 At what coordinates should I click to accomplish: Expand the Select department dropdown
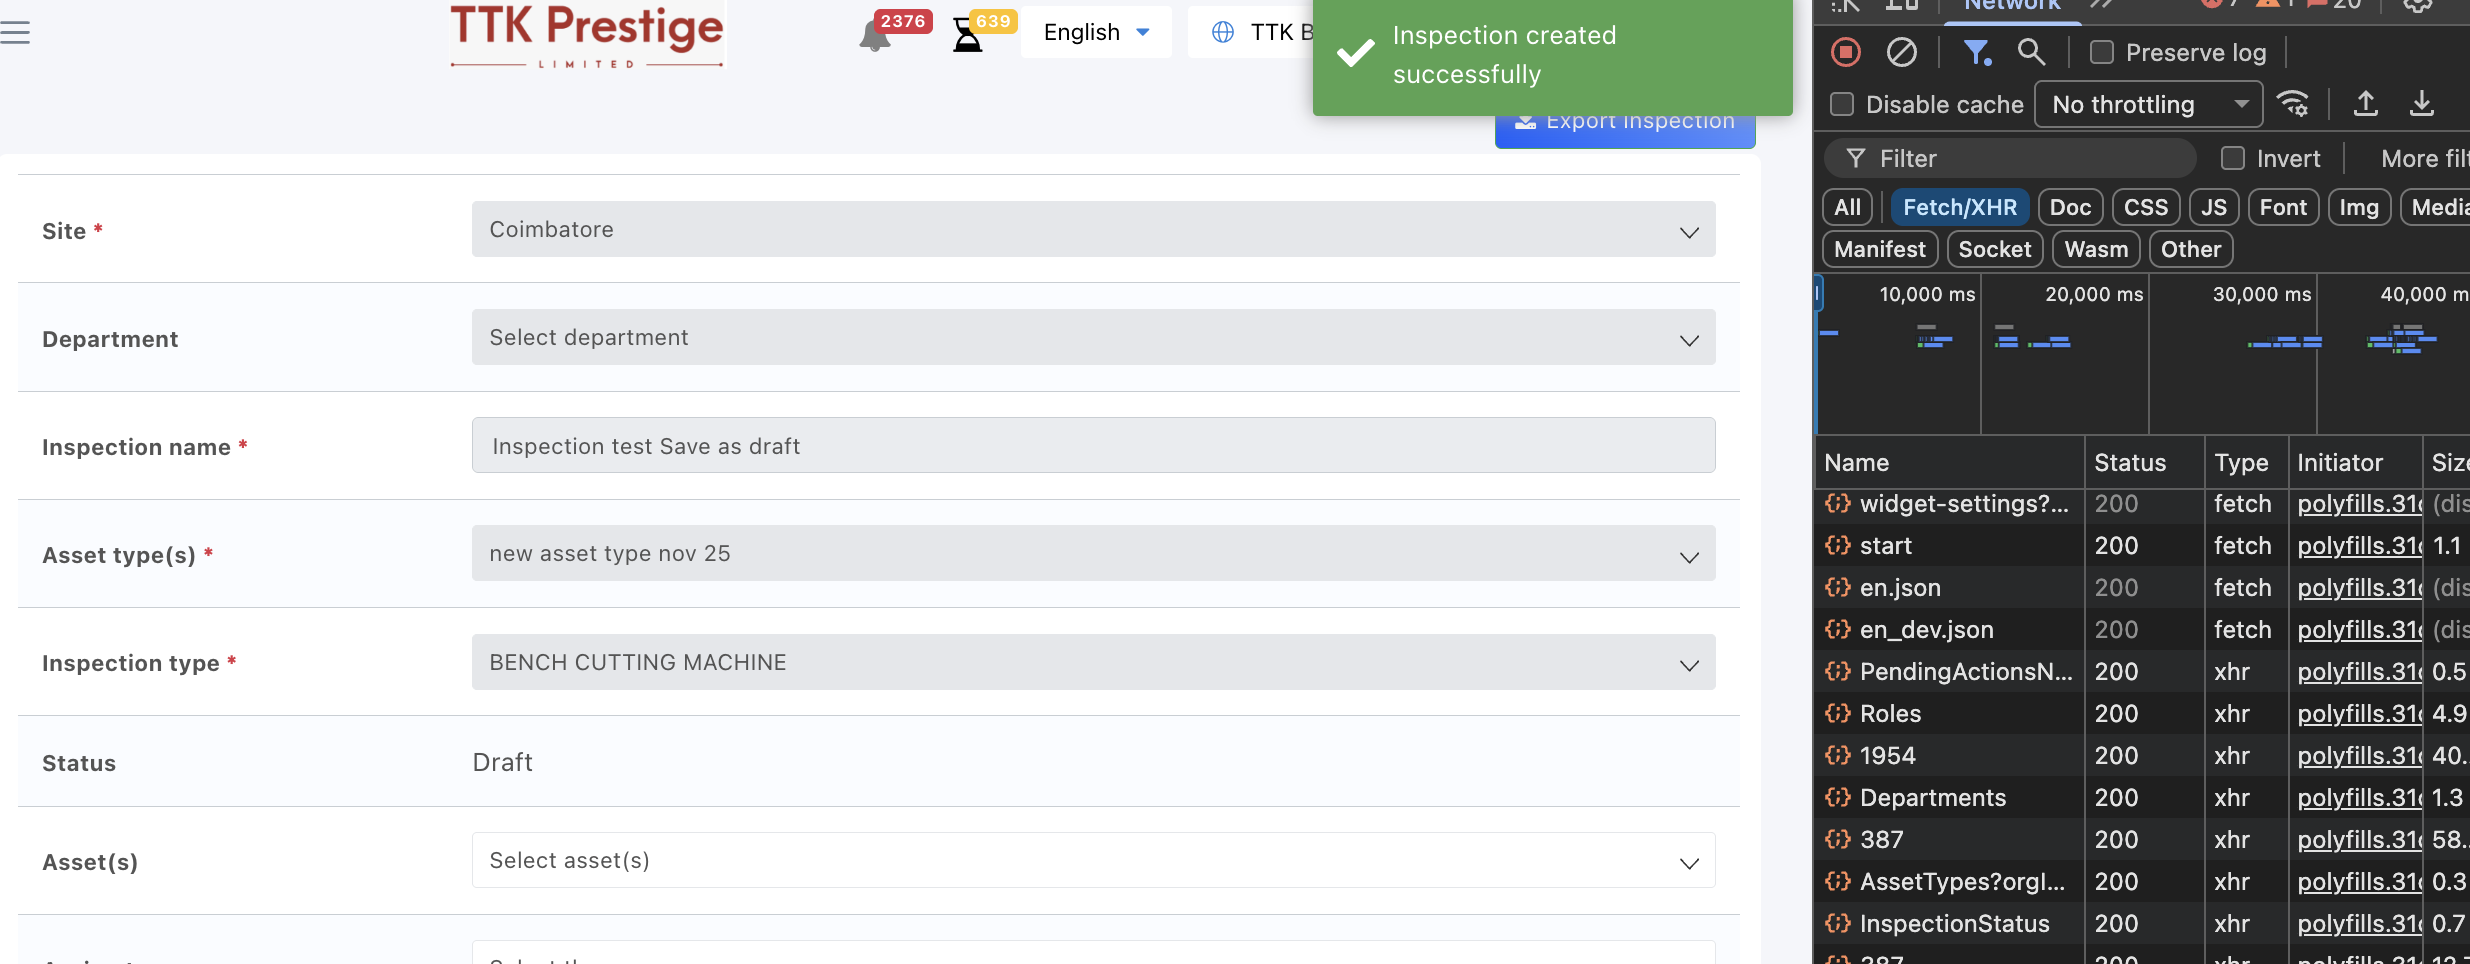(x=1093, y=338)
